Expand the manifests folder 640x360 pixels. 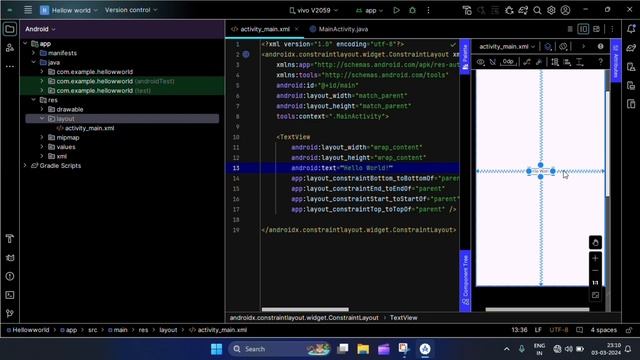(x=33, y=53)
